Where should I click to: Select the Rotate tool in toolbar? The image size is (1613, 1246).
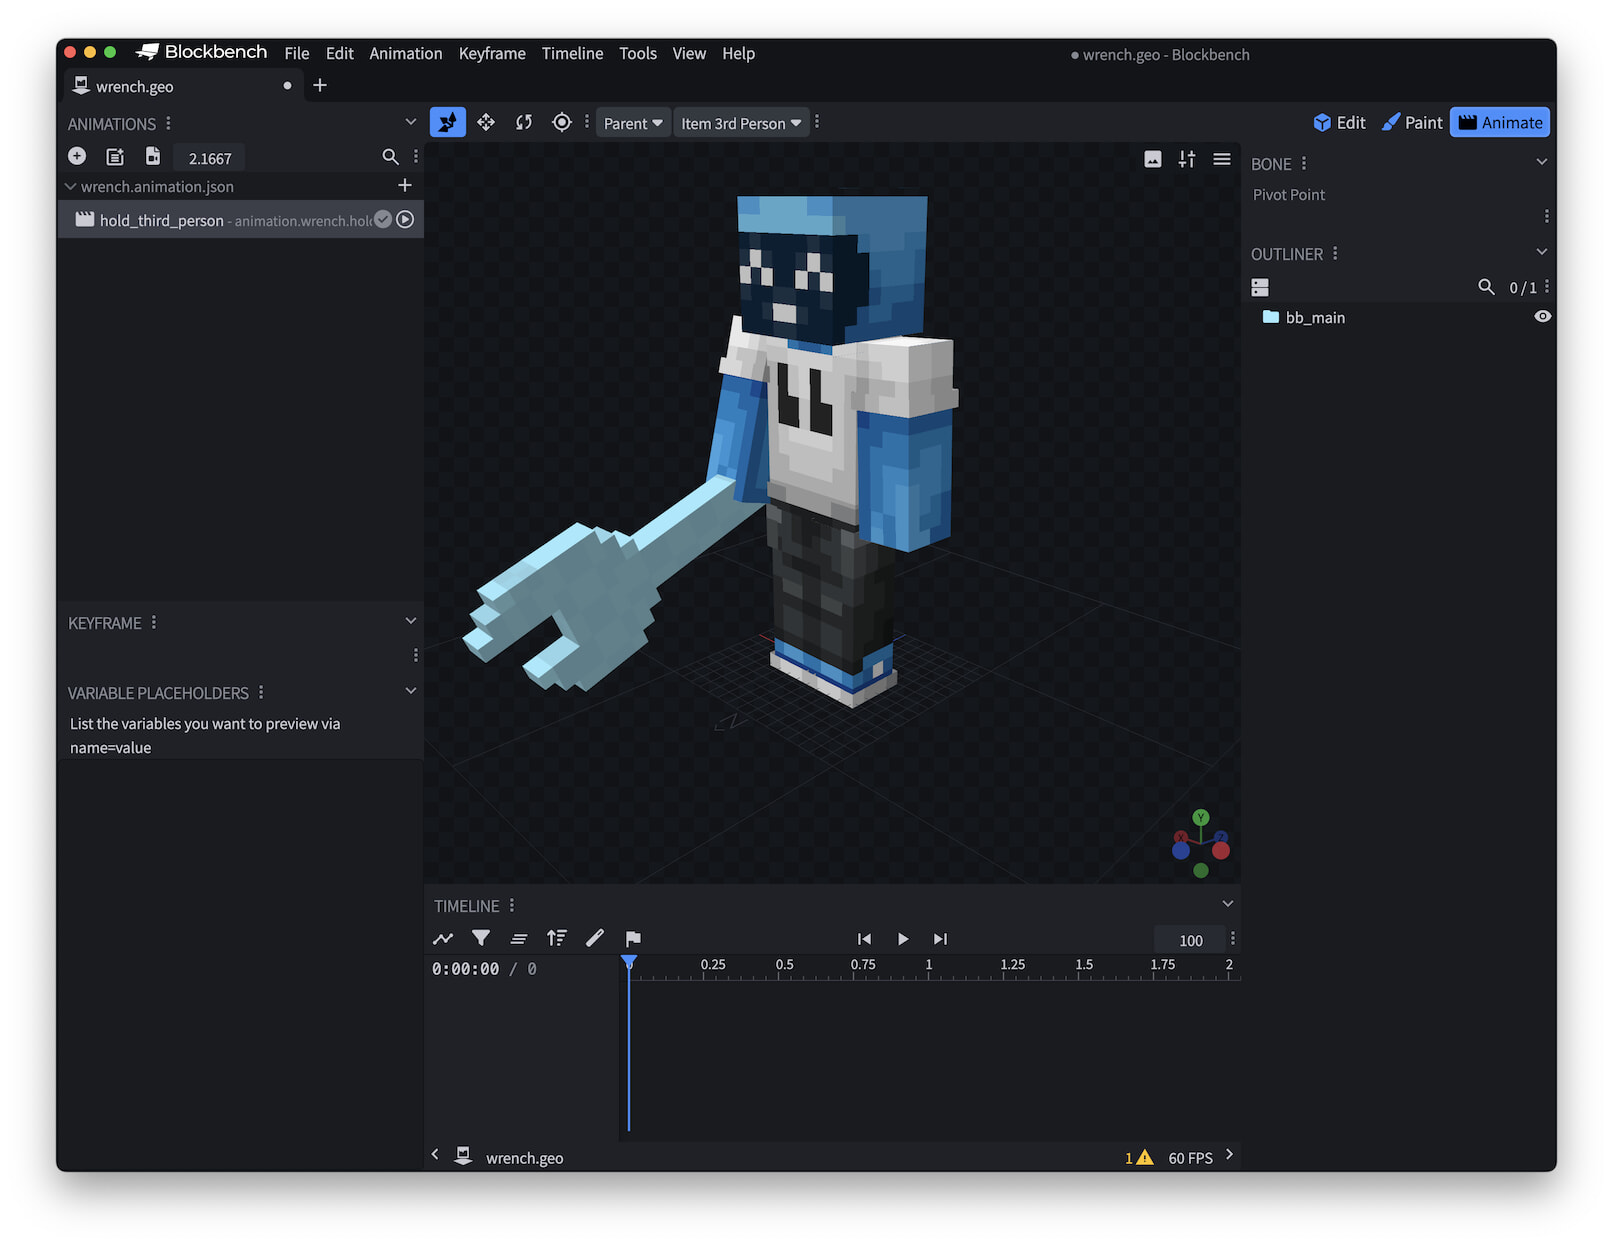pos(524,122)
